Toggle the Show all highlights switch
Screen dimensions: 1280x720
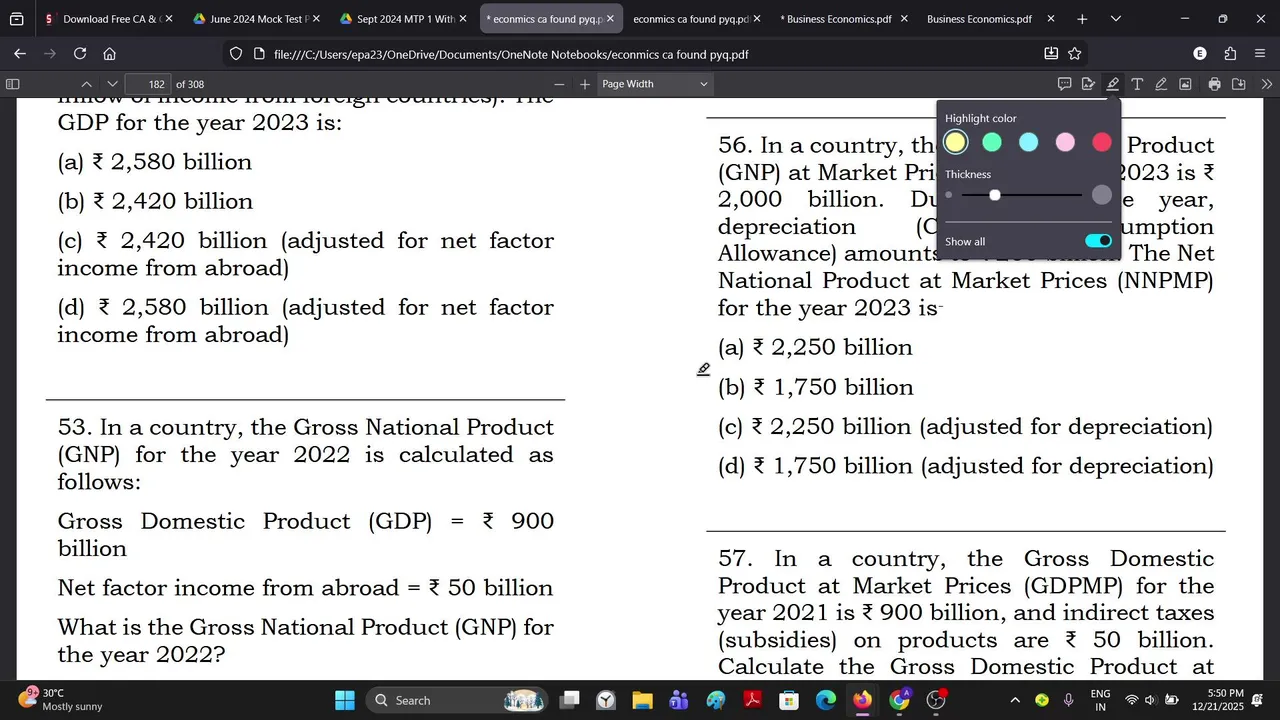tap(1098, 241)
